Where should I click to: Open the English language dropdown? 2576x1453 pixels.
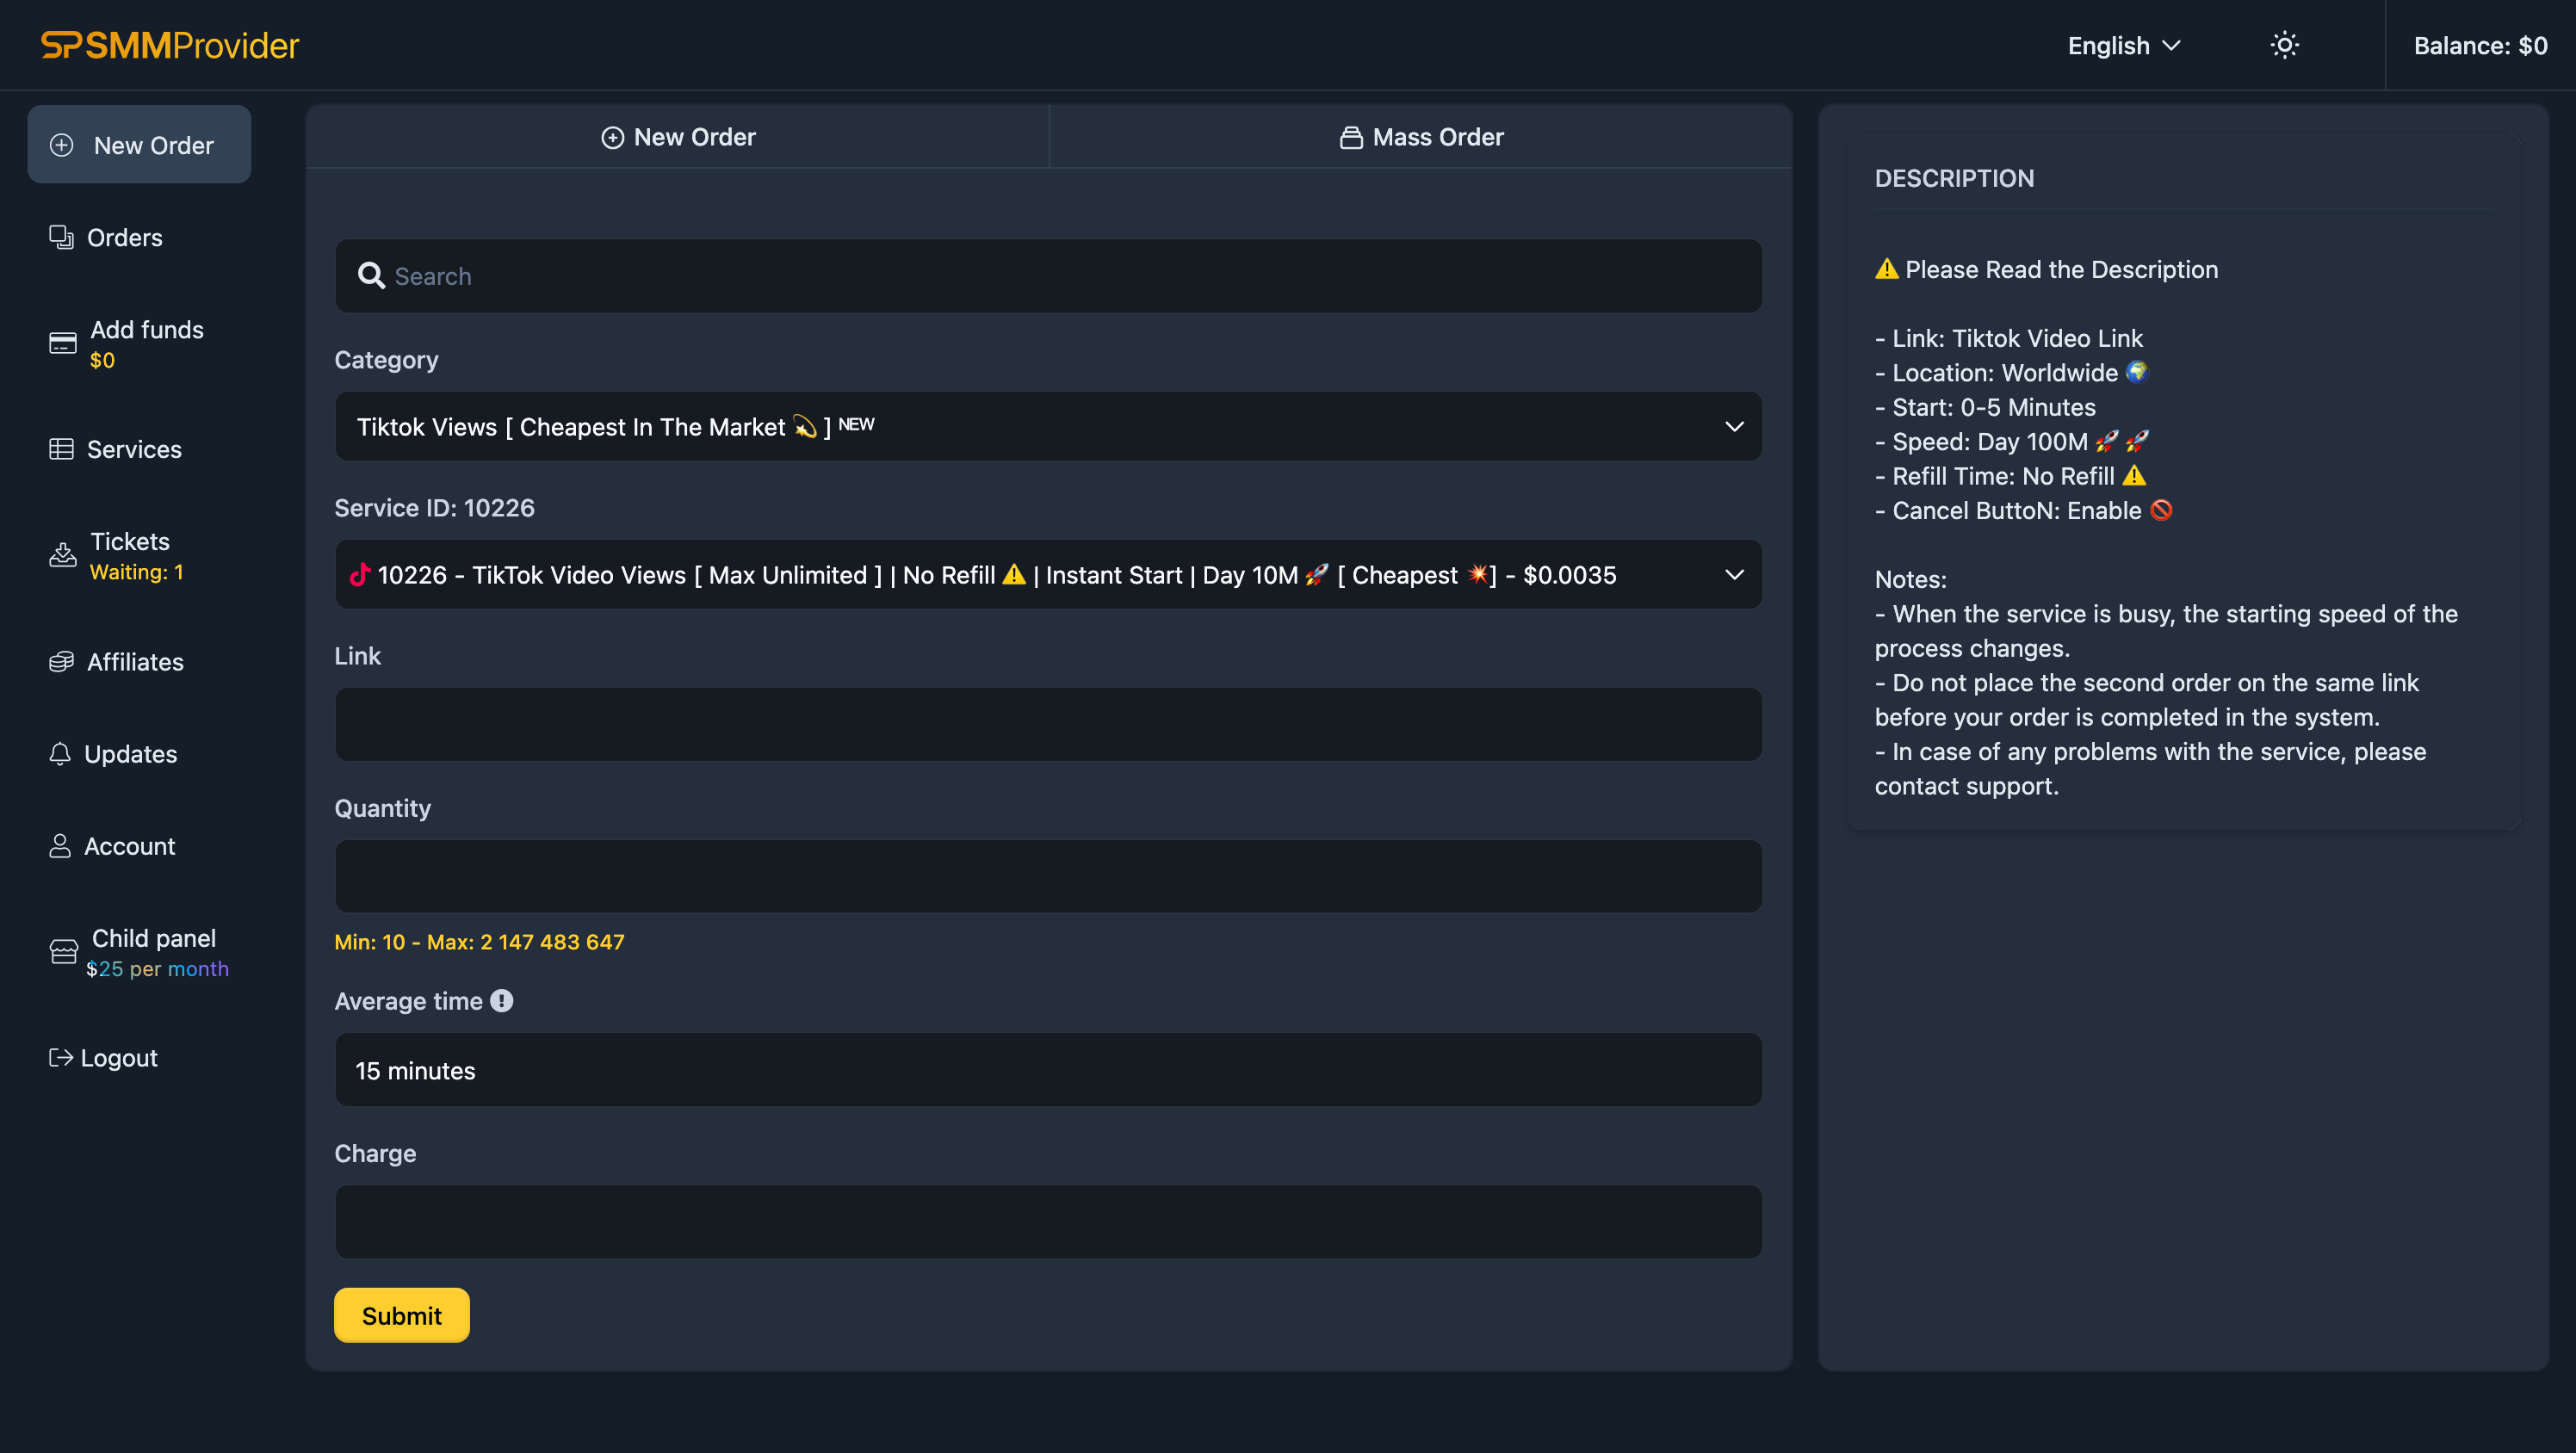tap(2123, 46)
